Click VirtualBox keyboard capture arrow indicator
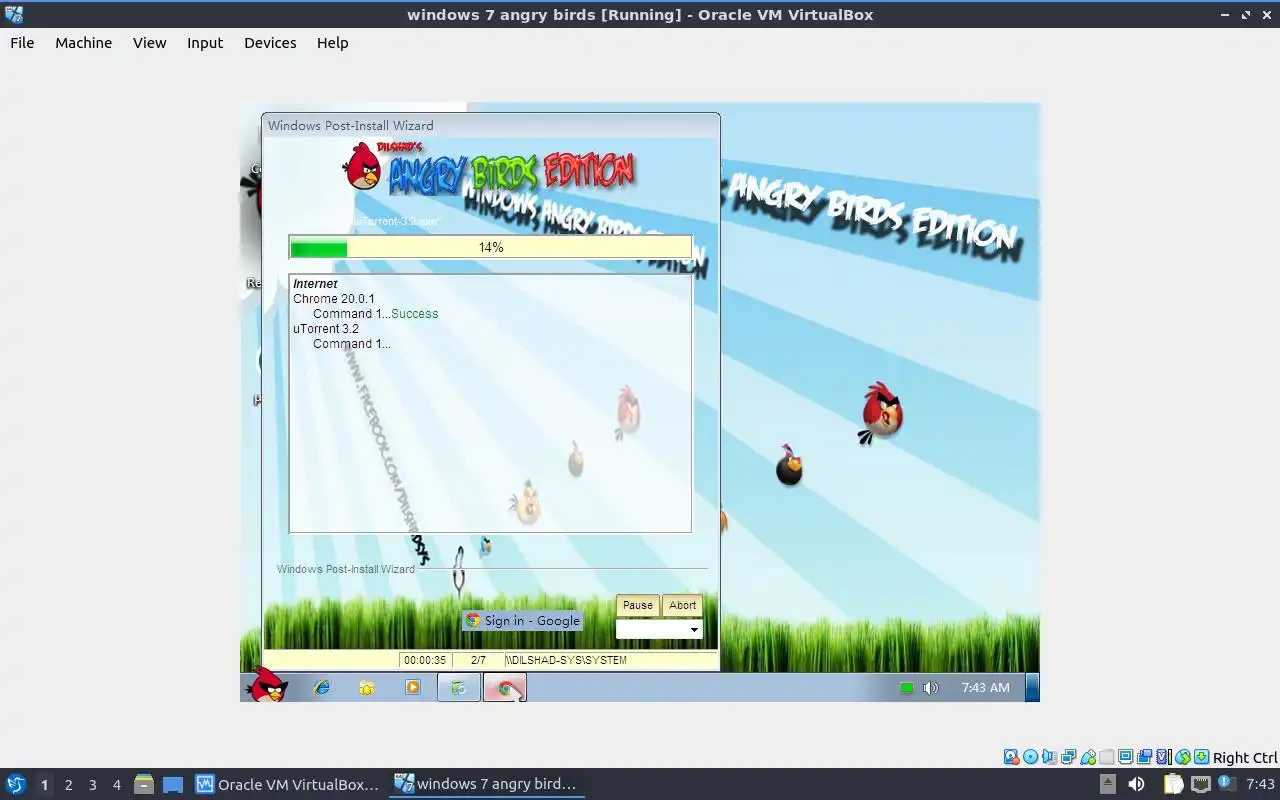This screenshot has height=800, width=1280. click(1201, 757)
